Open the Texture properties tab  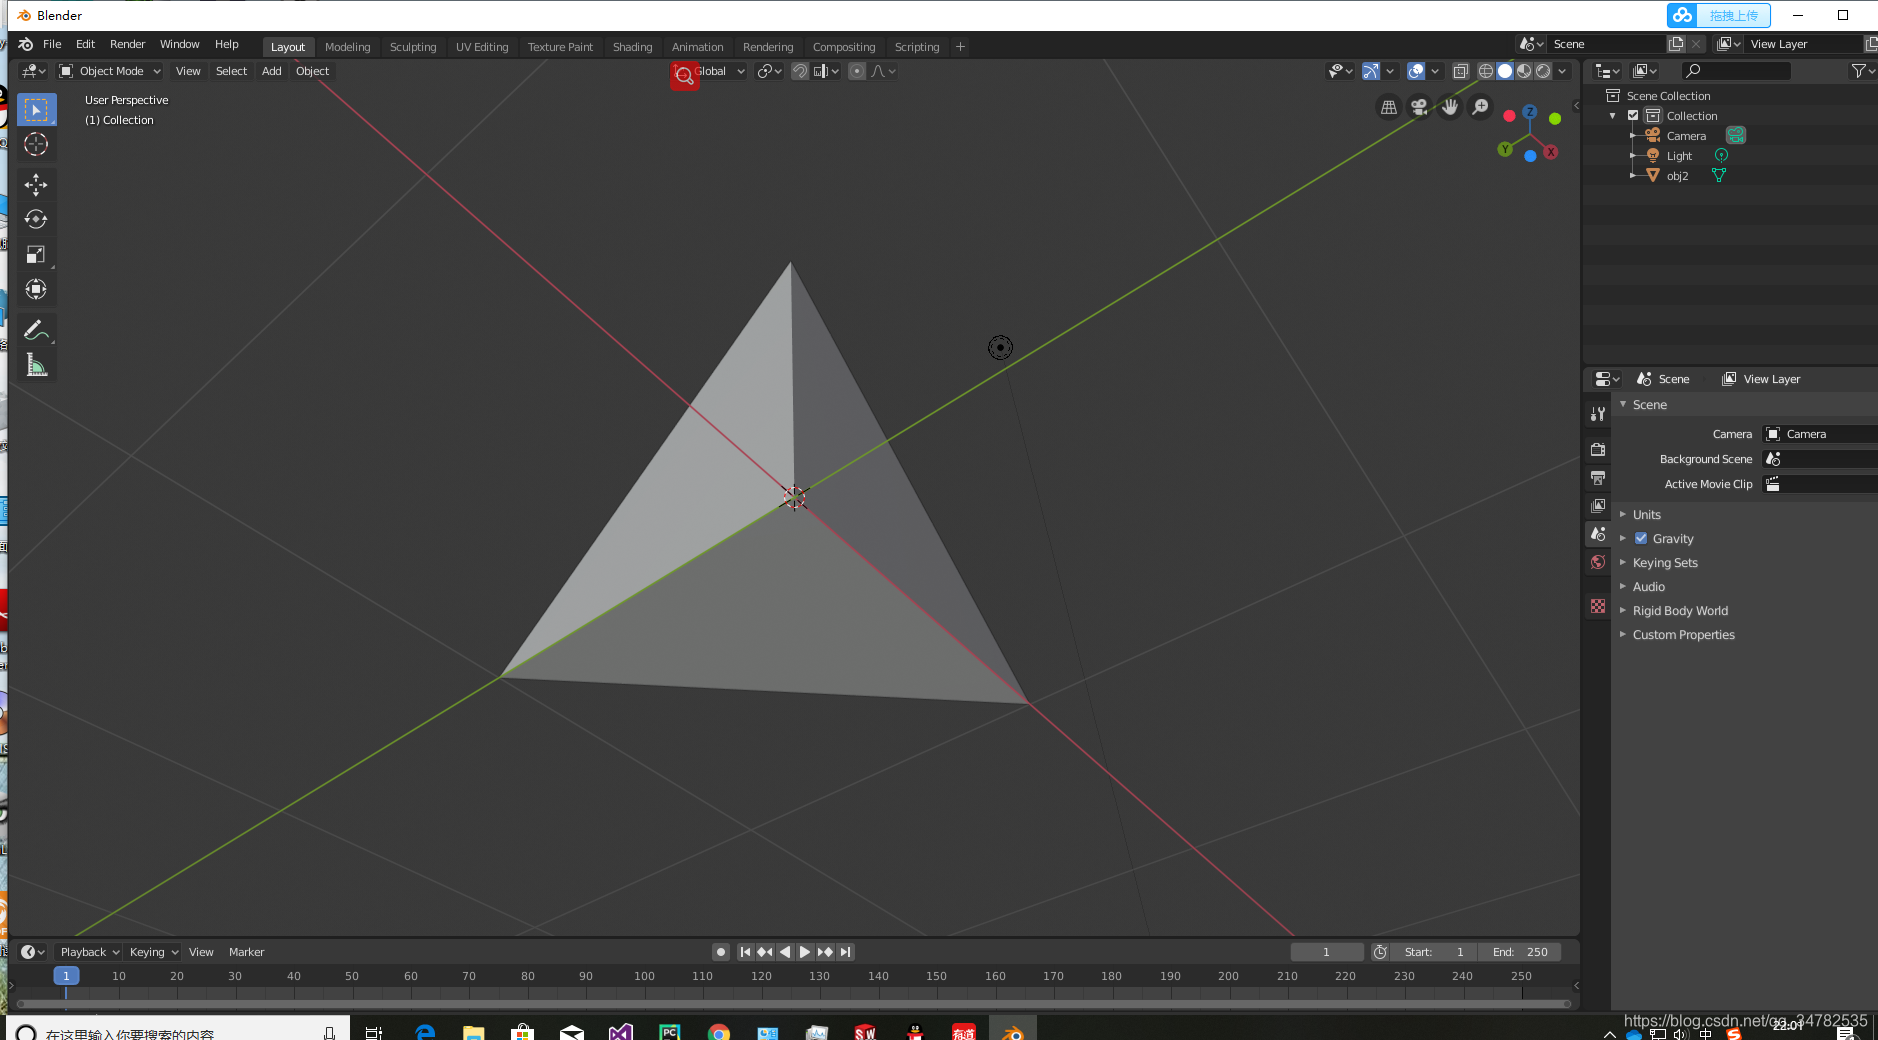pos(1598,606)
